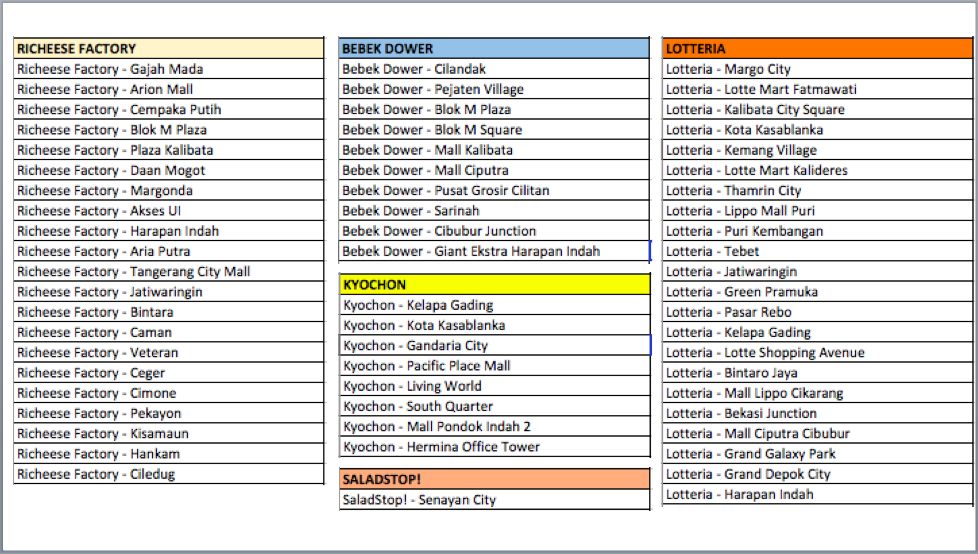The height and width of the screenshot is (554, 978).
Task: Click Kyochon - Gandaria City cell
Action: click(x=494, y=346)
